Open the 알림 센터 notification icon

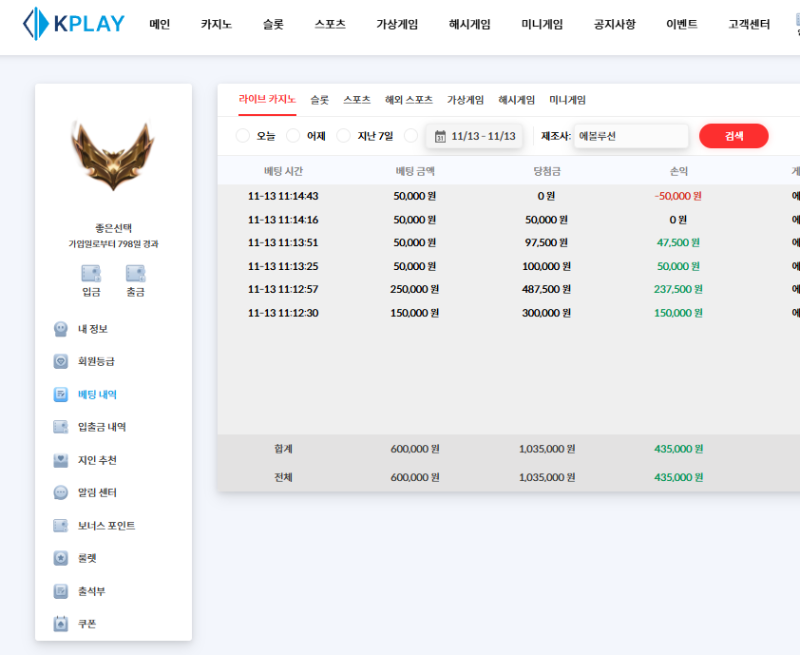pos(59,492)
